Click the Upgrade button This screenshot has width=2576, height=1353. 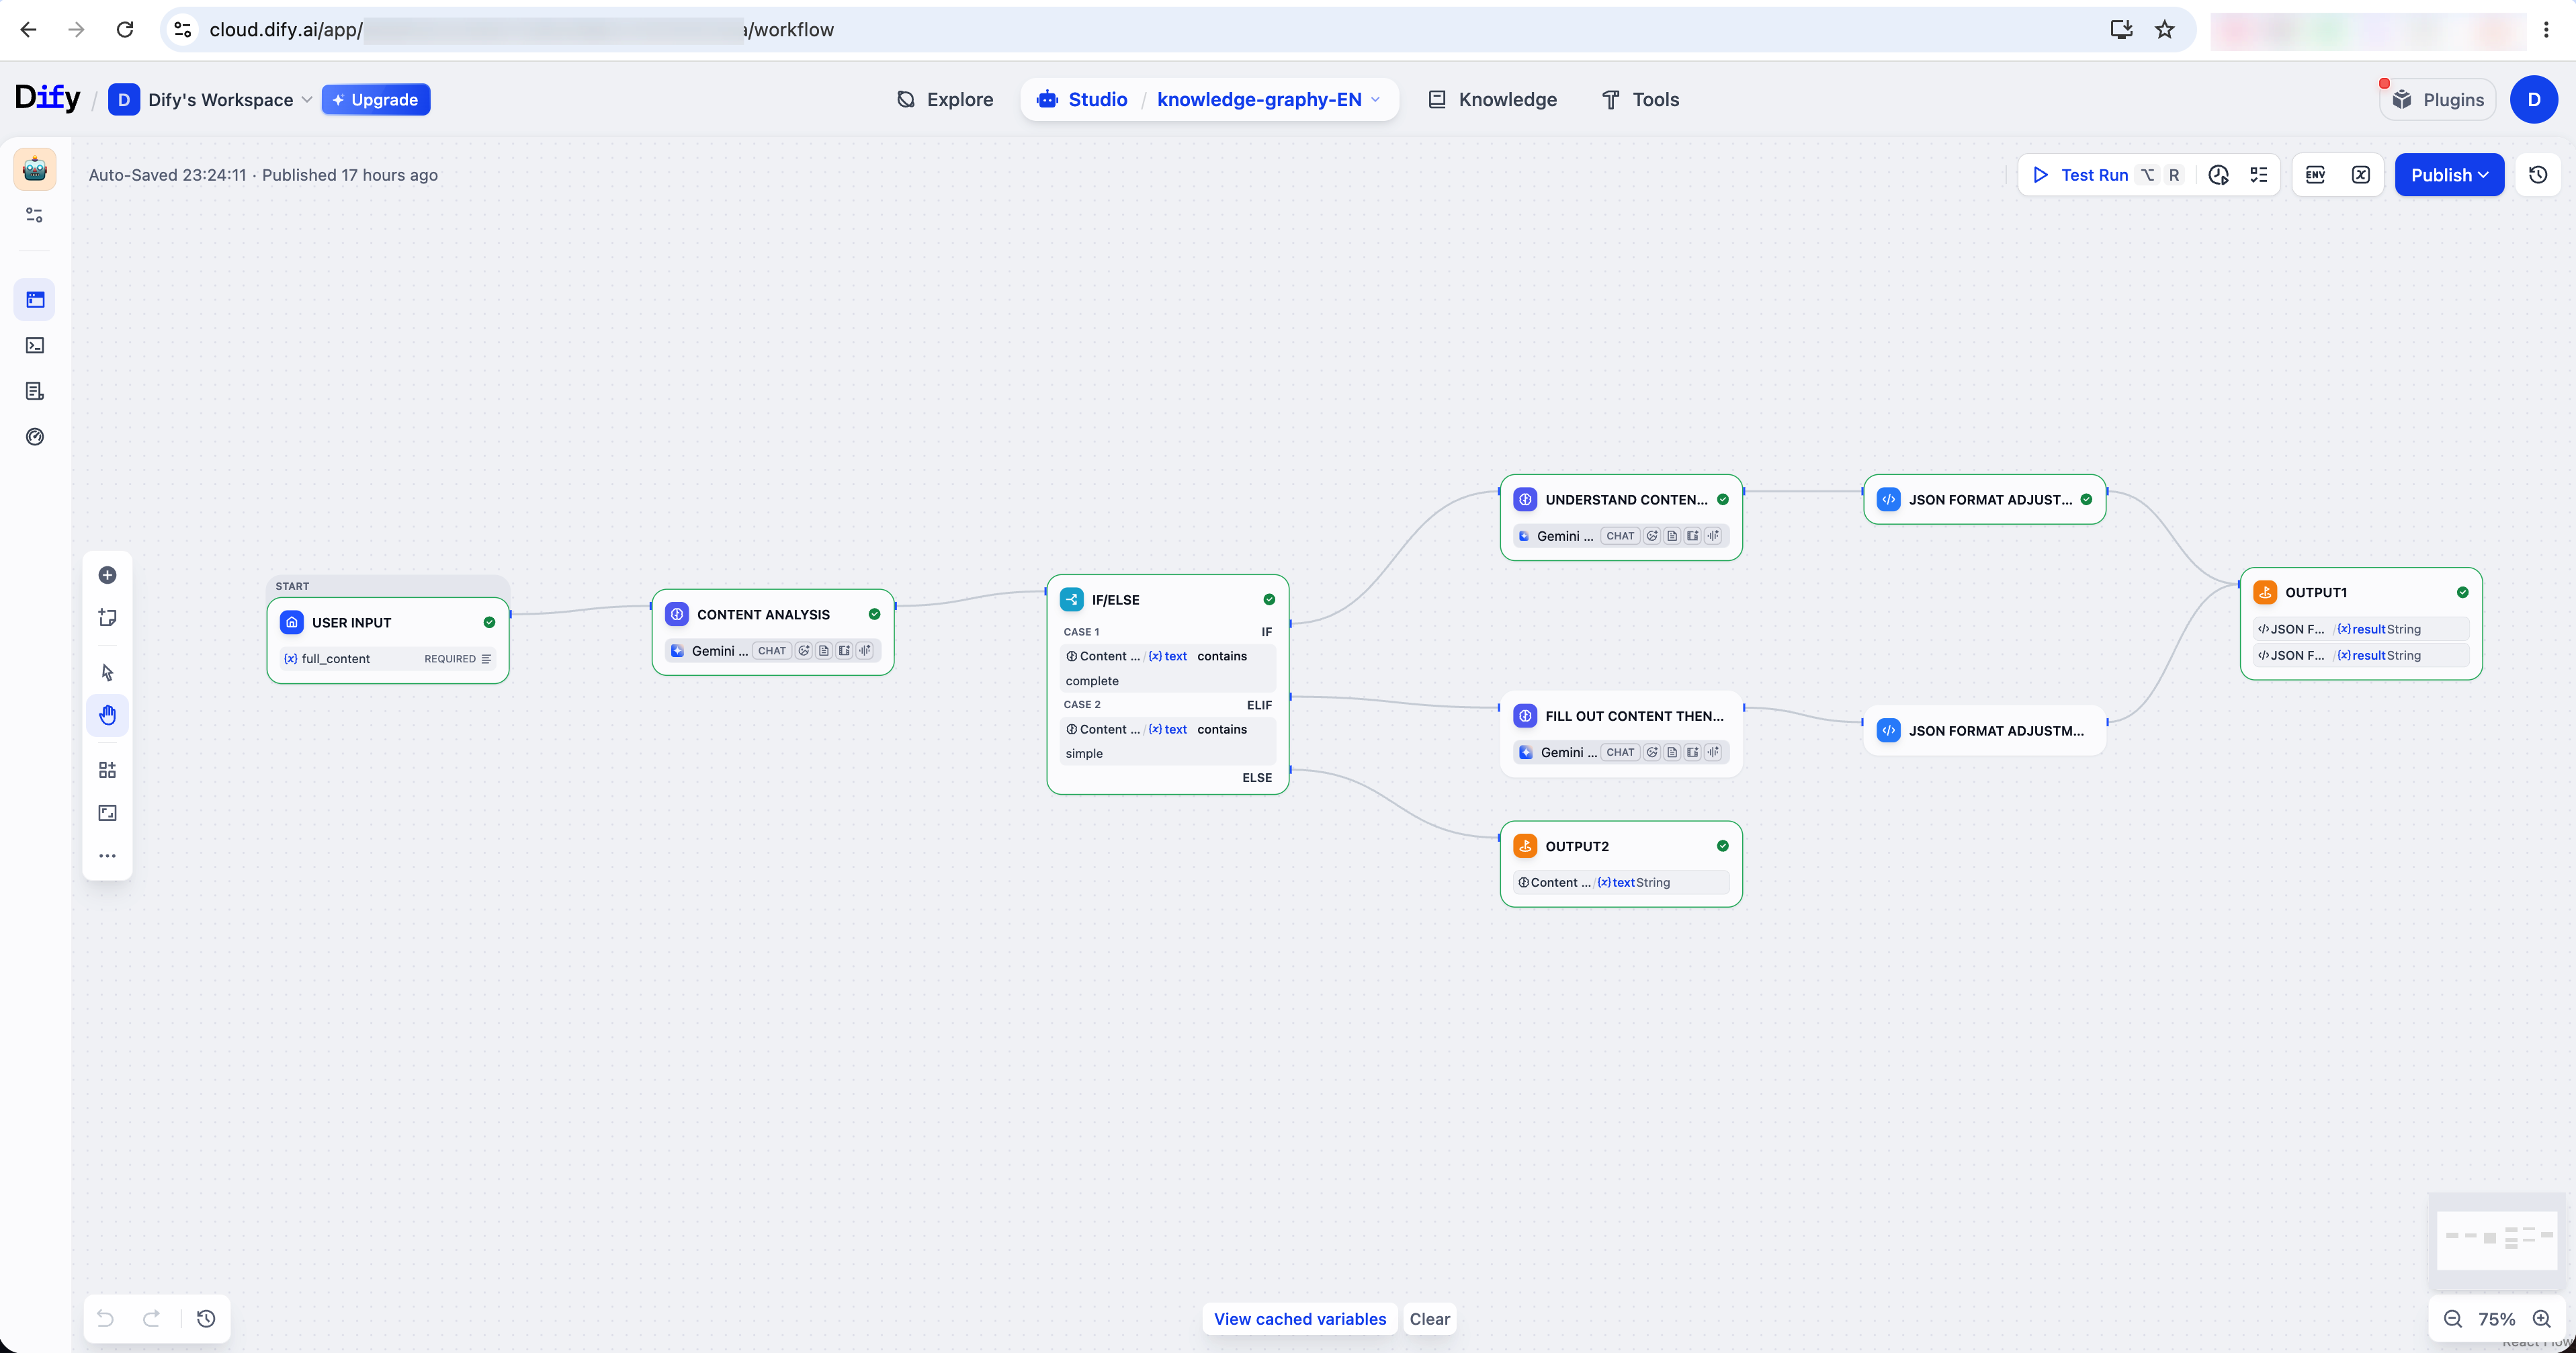[x=375, y=99]
